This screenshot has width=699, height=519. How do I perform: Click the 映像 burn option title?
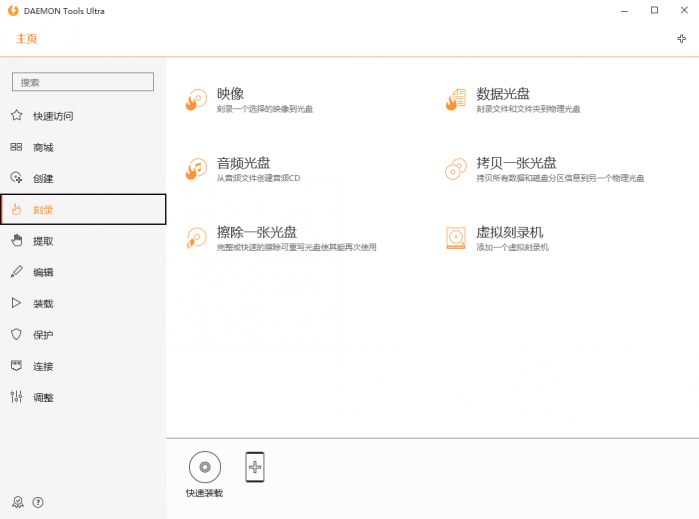(230, 94)
